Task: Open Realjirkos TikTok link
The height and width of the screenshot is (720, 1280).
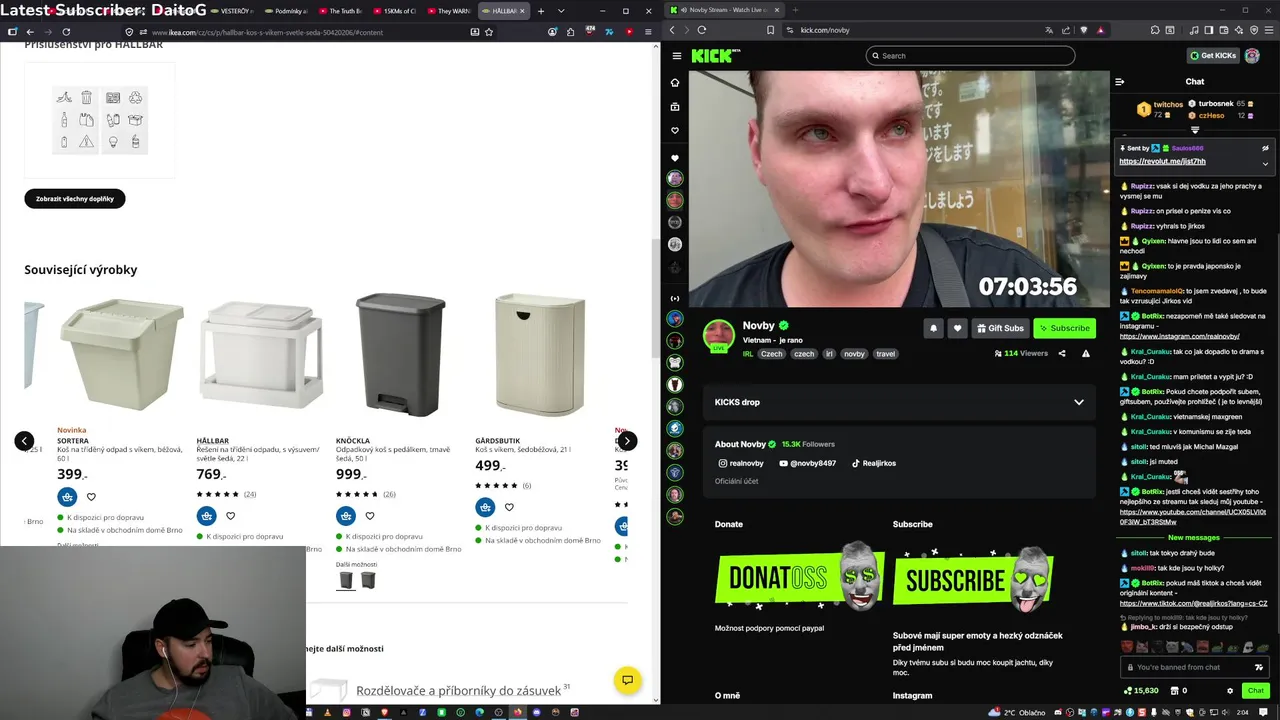Action: pyautogui.click(x=873, y=463)
